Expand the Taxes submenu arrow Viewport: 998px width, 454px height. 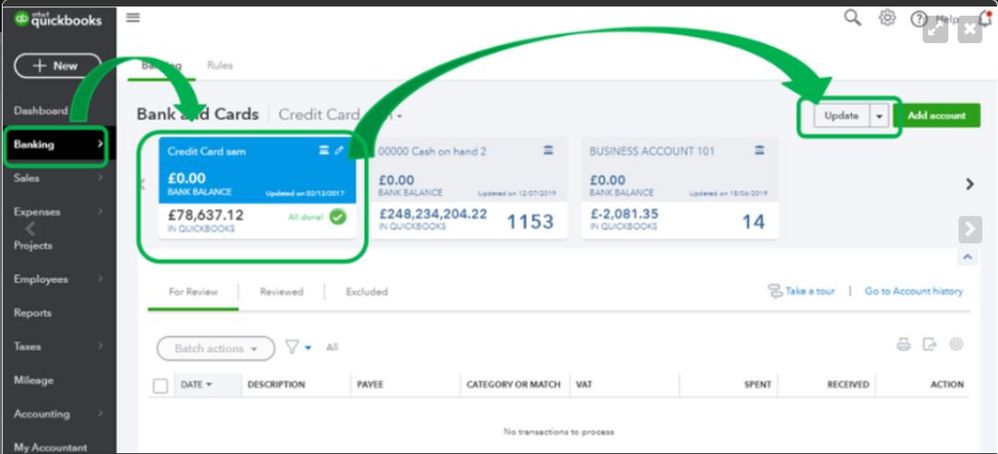click(100, 346)
